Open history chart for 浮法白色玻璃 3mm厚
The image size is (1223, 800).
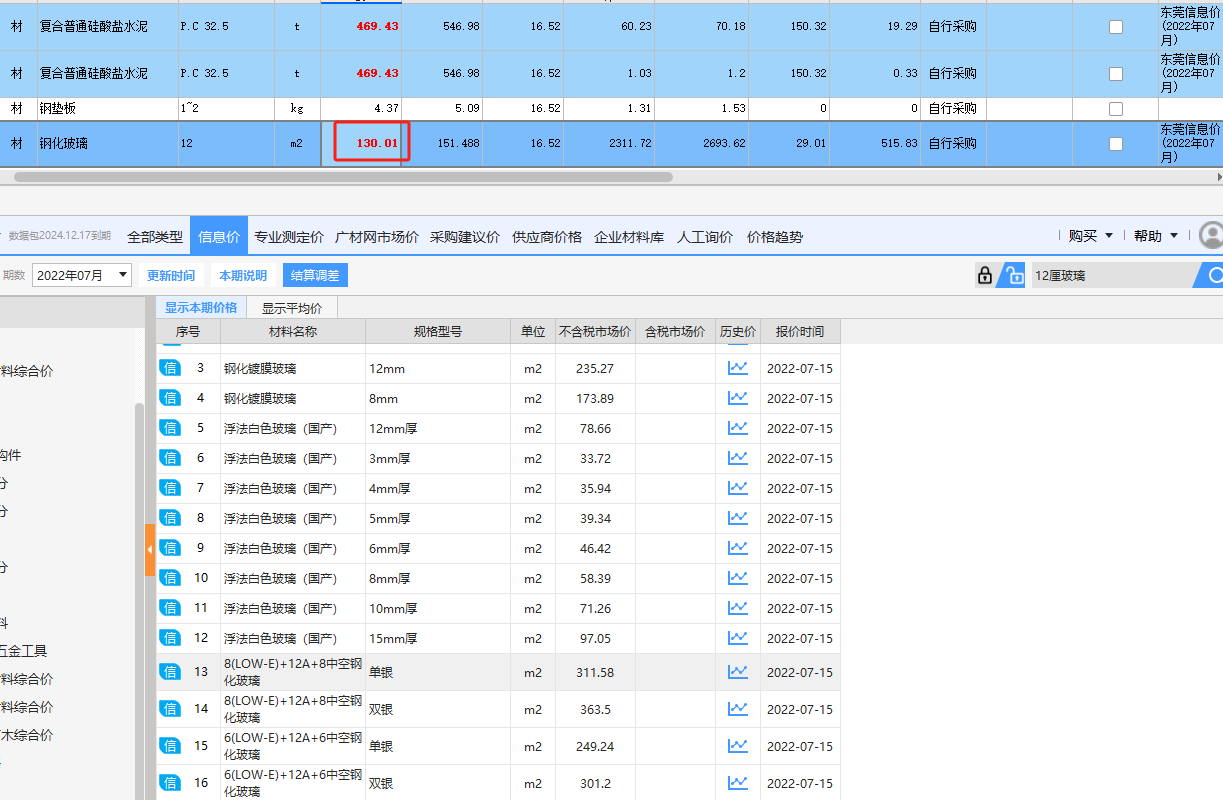[738, 458]
